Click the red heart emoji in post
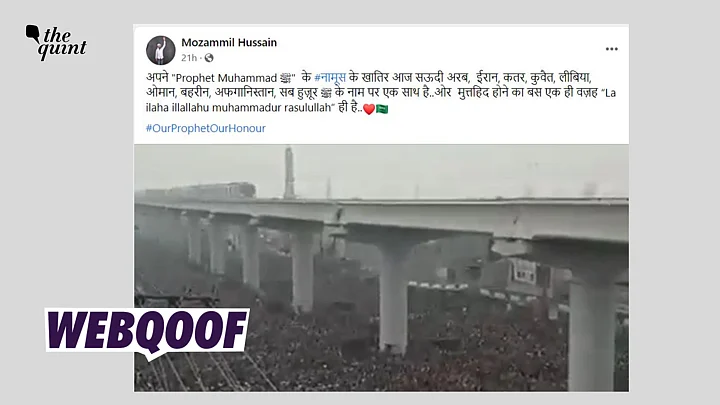This screenshot has height=405, width=720. click(x=369, y=109)
